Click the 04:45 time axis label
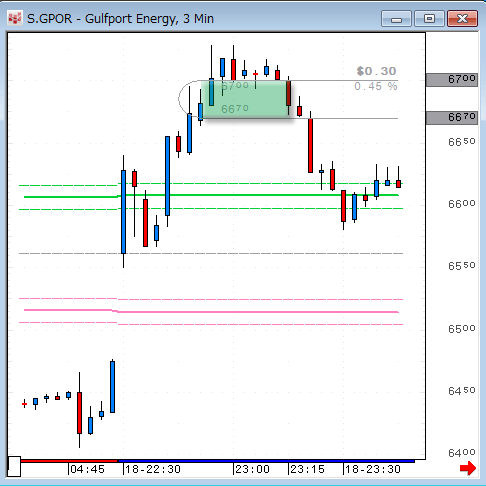This screenshot has height=486, width=486. click(x=87, y=469)
